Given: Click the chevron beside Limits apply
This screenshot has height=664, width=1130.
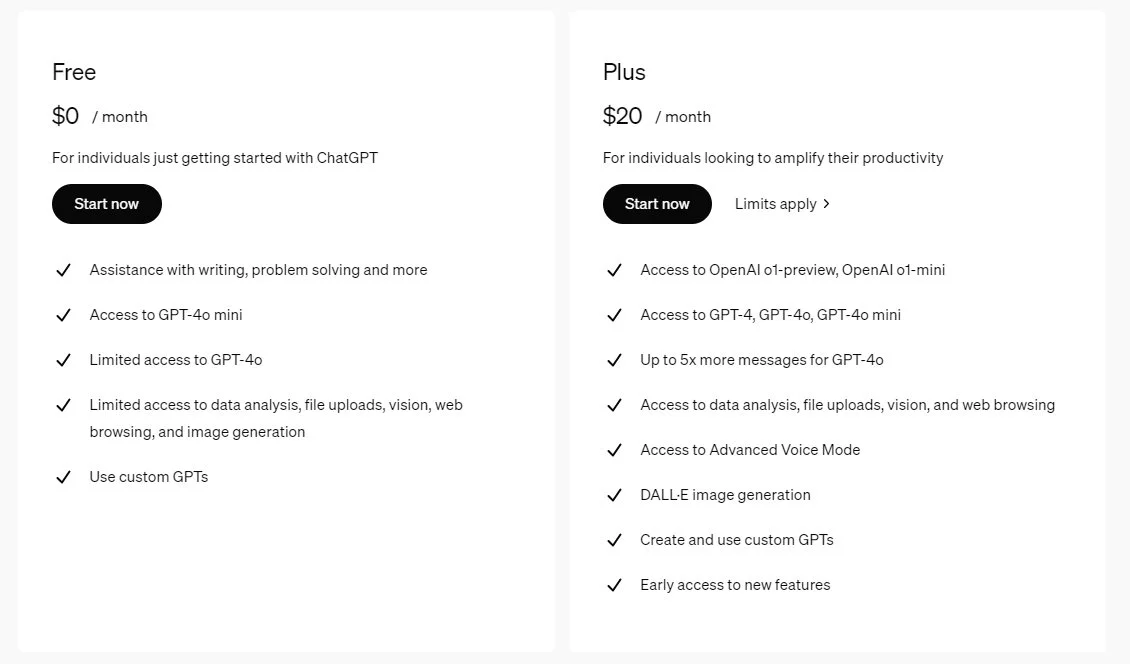Looking at the screenshot, I should [827, 204].
